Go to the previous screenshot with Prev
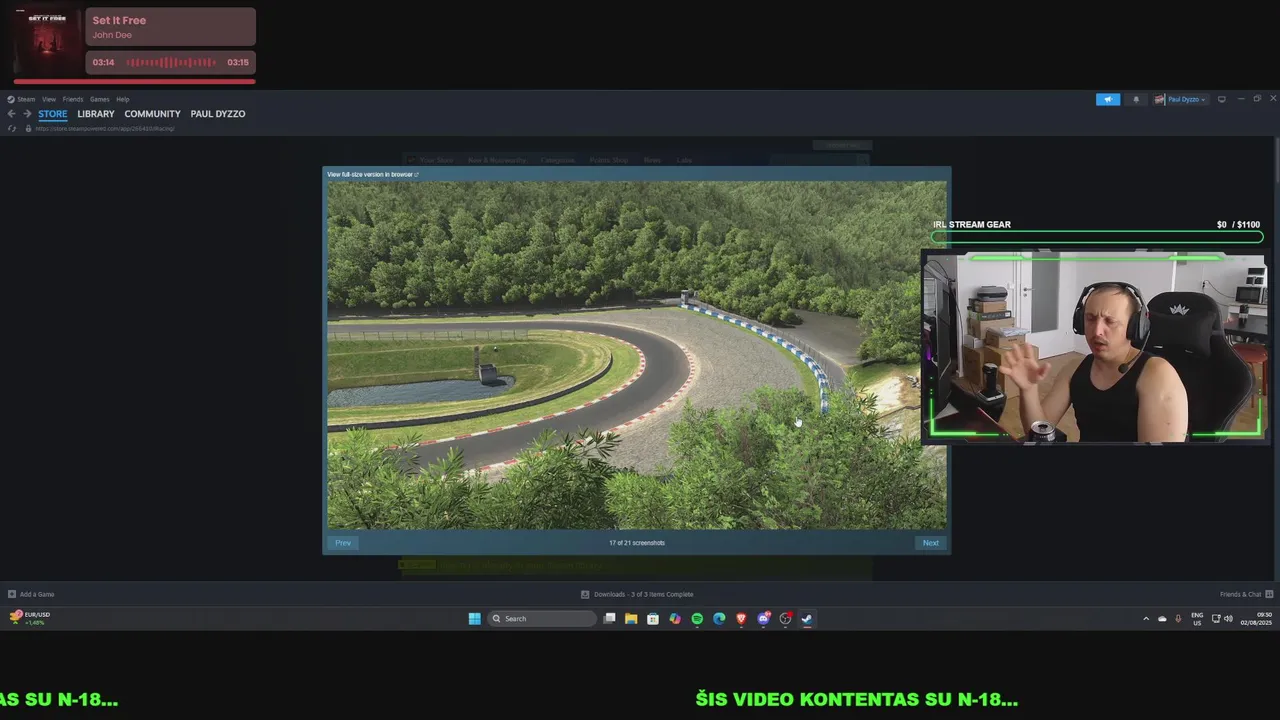The width and height of the screenshot is (1280, 720). 343,543
